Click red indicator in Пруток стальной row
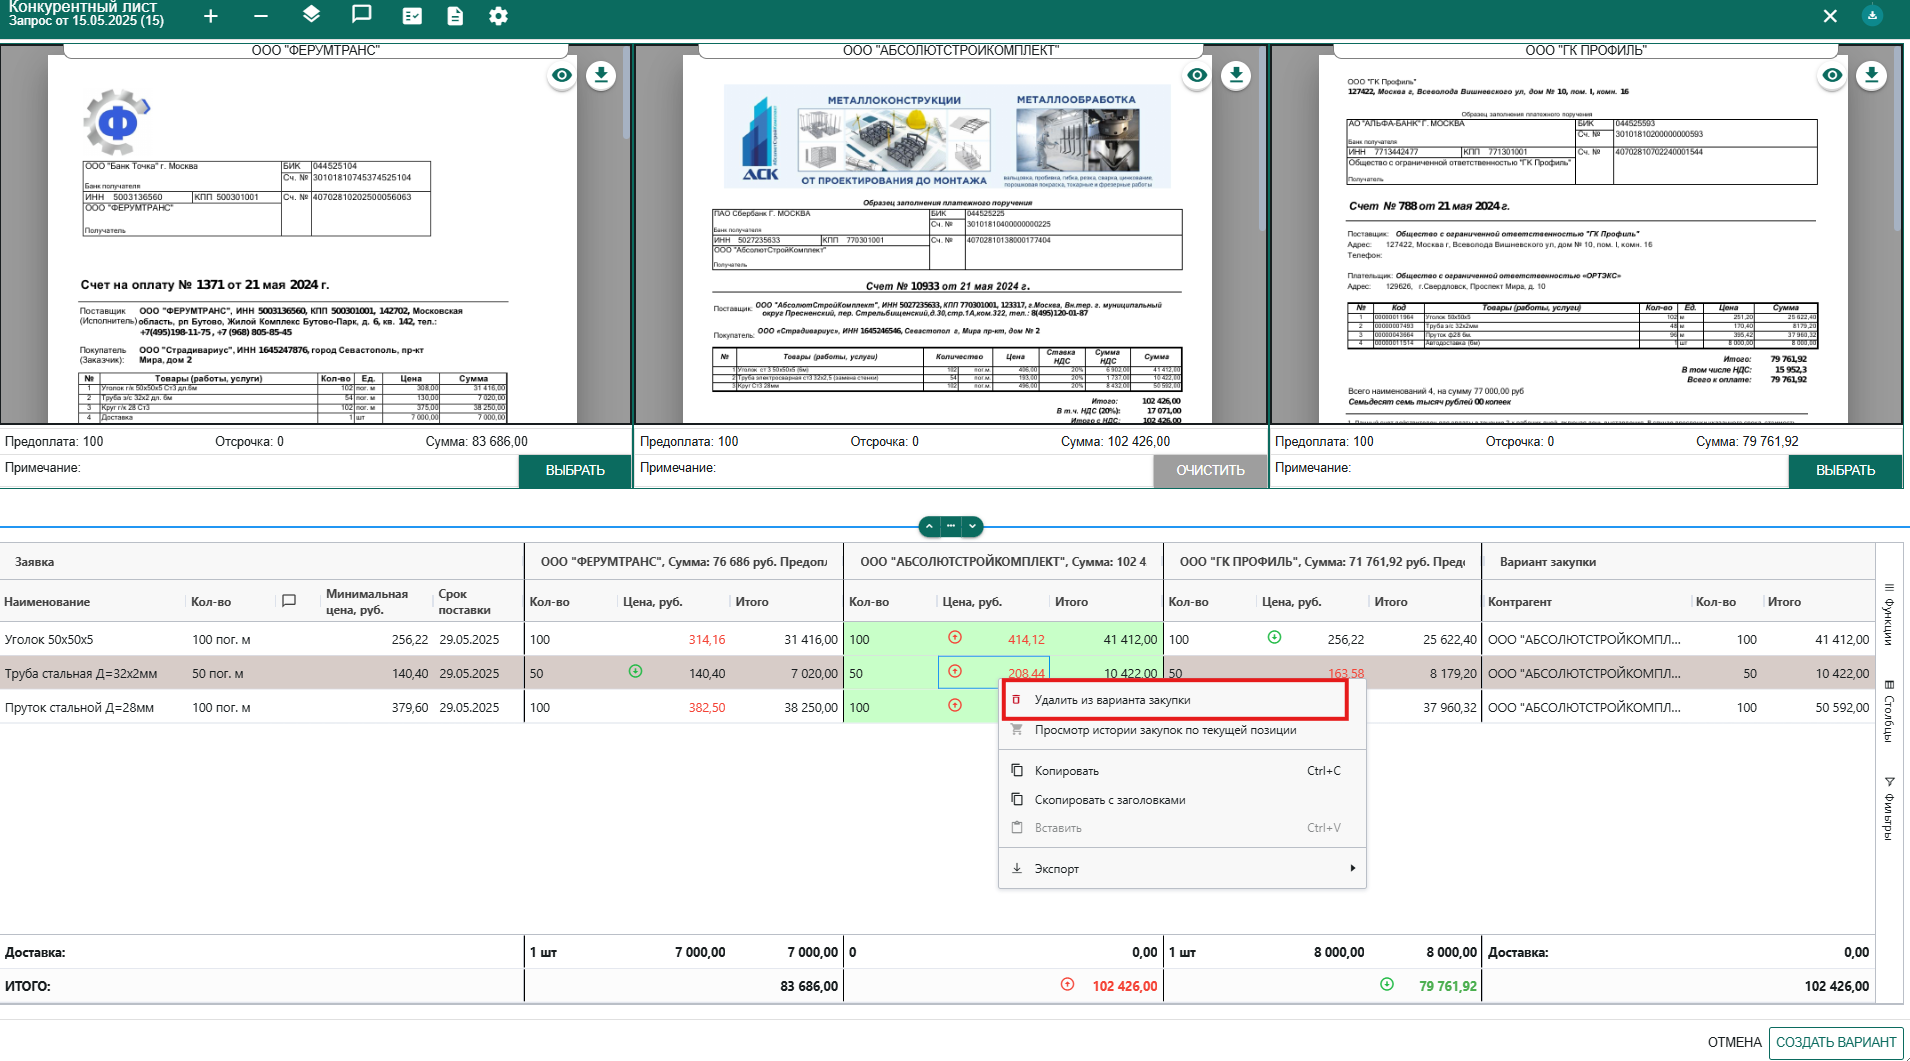The height and width of the screenshot is (1061, 1910). click(x=955, y=705)
